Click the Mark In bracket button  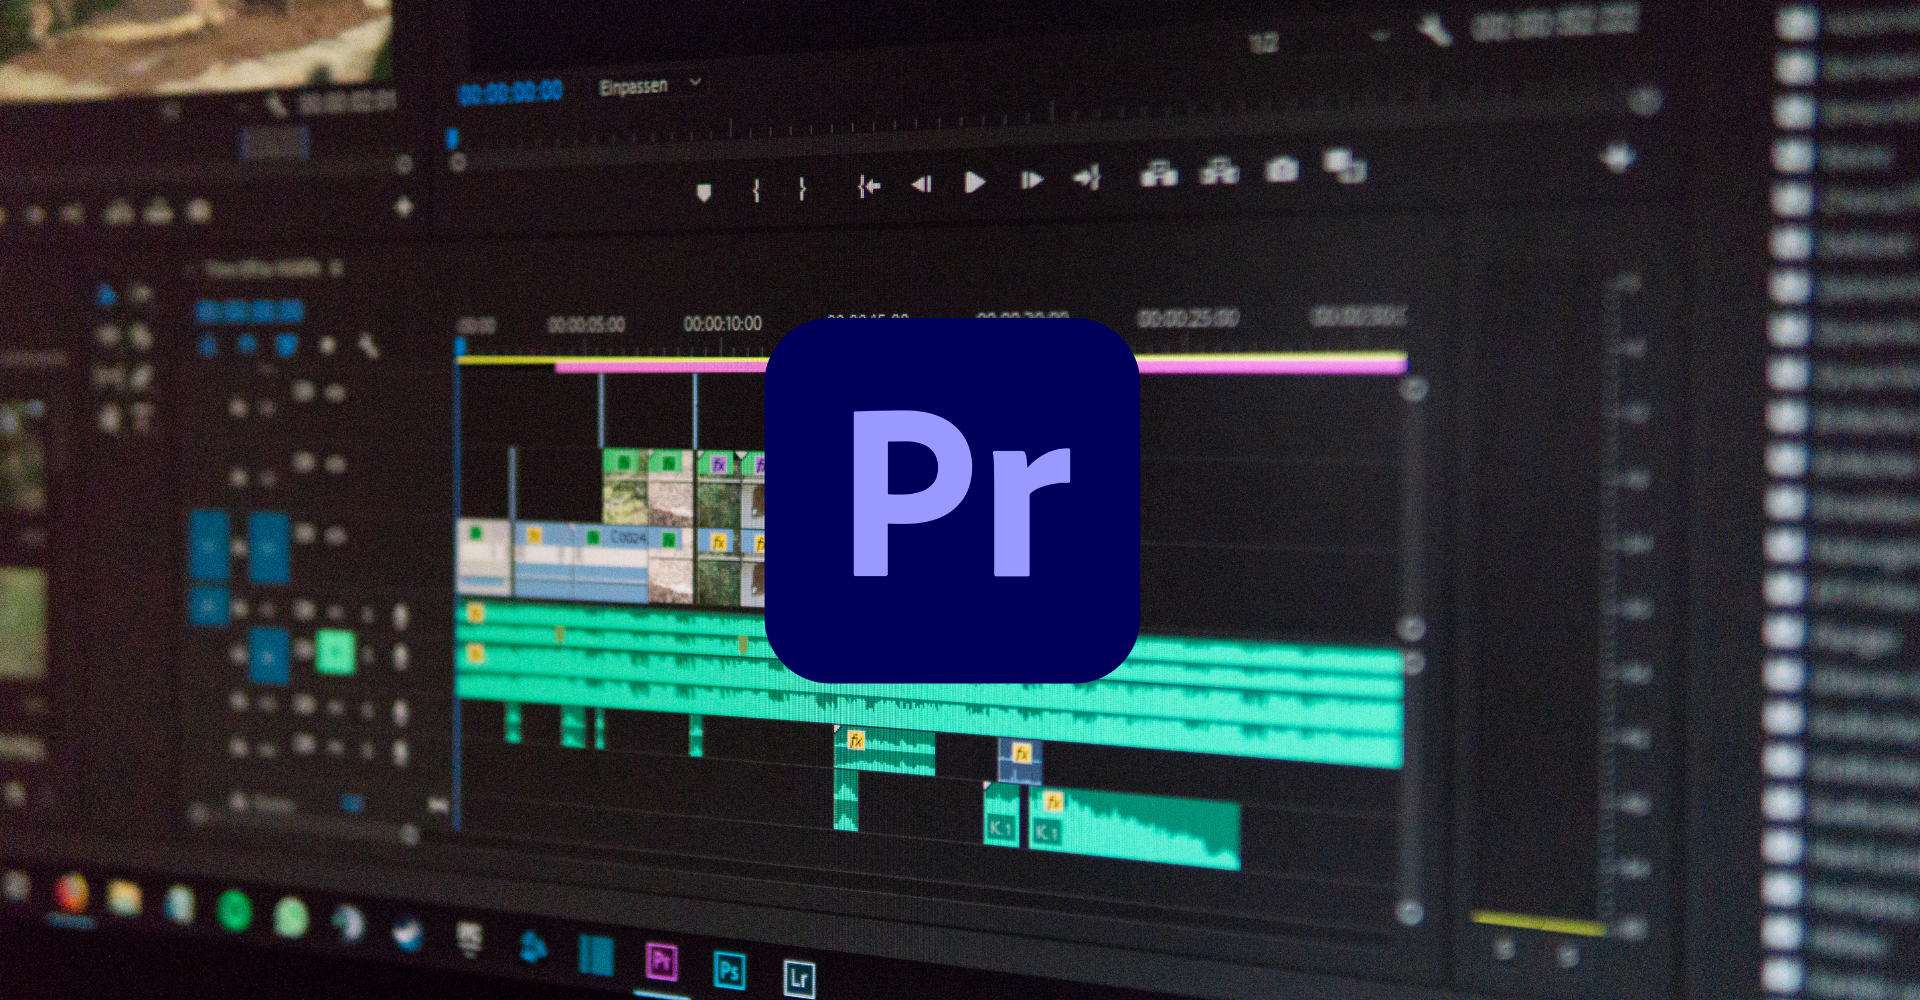coord(756,188)
